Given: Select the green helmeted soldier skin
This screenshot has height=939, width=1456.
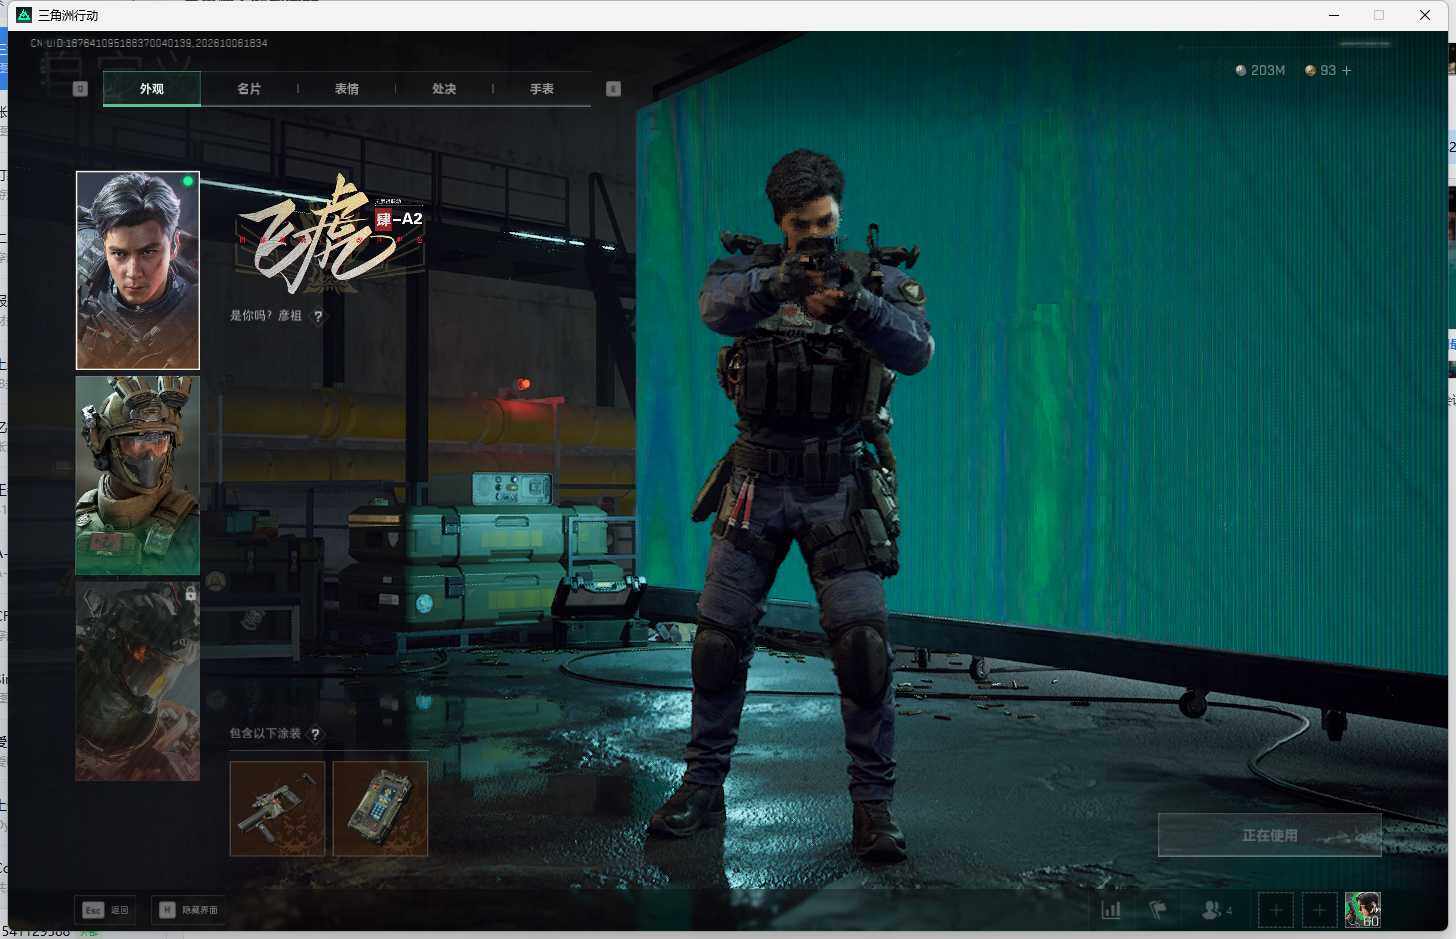Looking at the screenshot, I should point(138,476).
